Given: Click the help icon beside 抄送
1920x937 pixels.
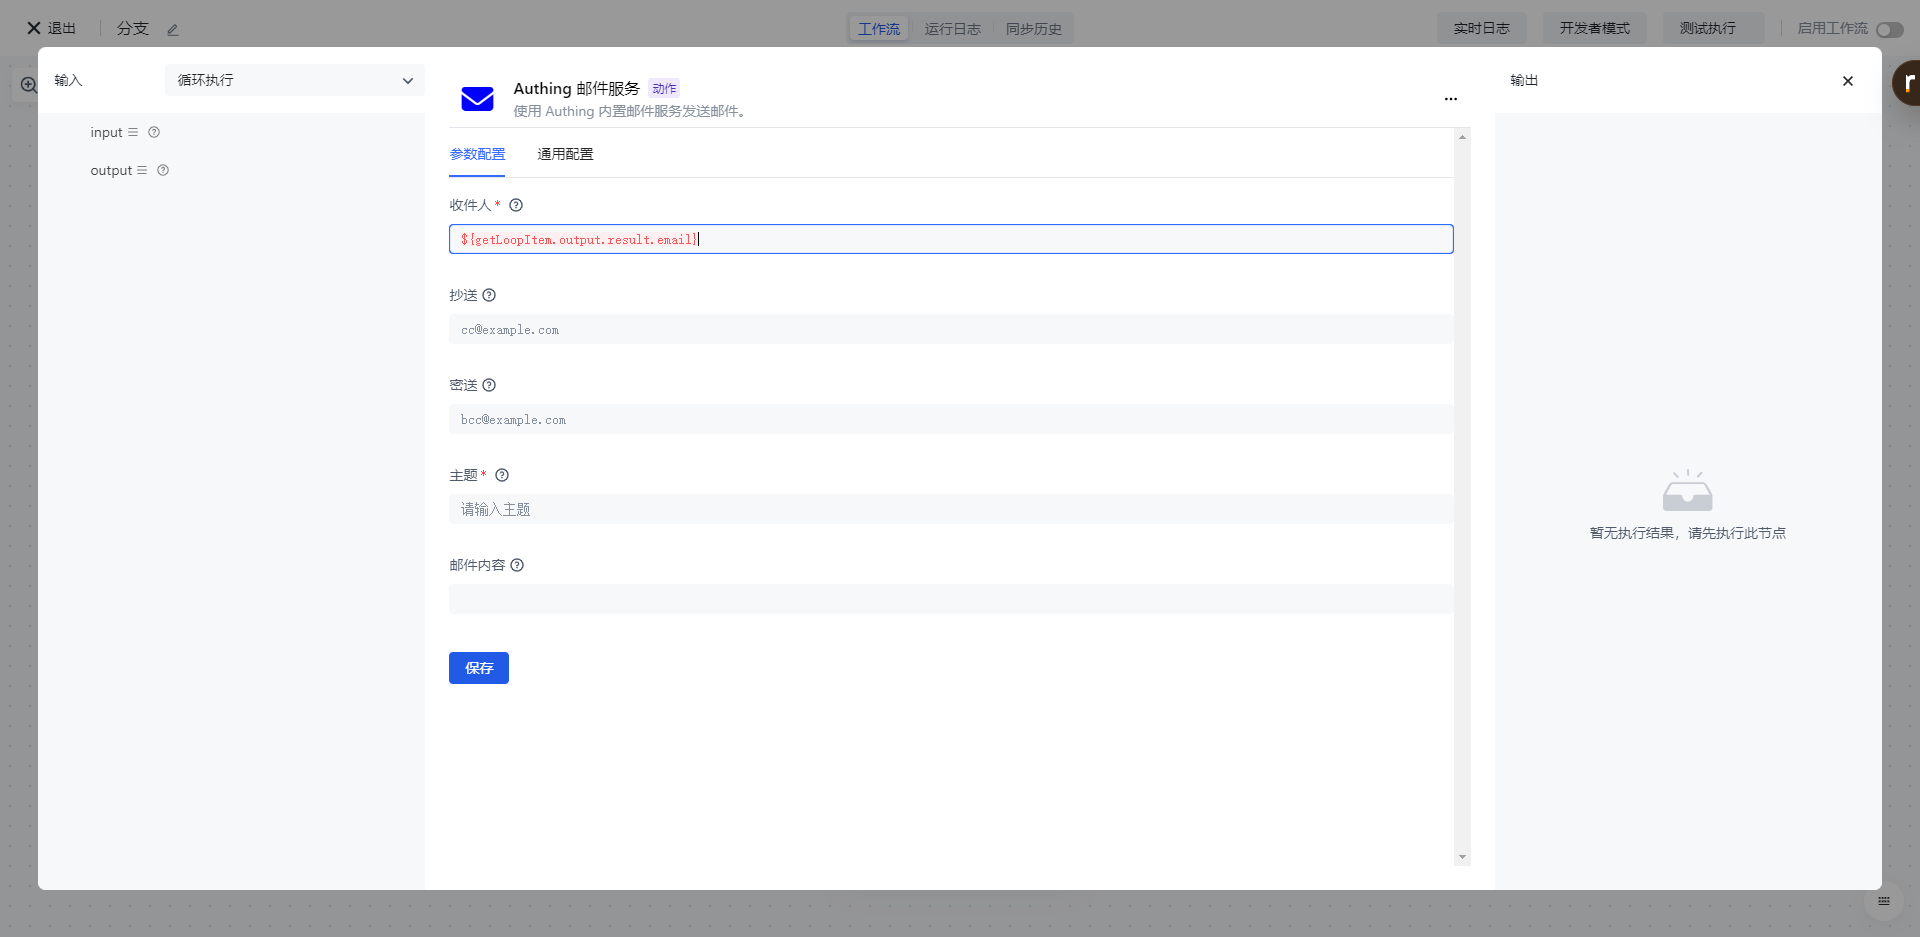Looking at the screenshot, I should (489, 295).
